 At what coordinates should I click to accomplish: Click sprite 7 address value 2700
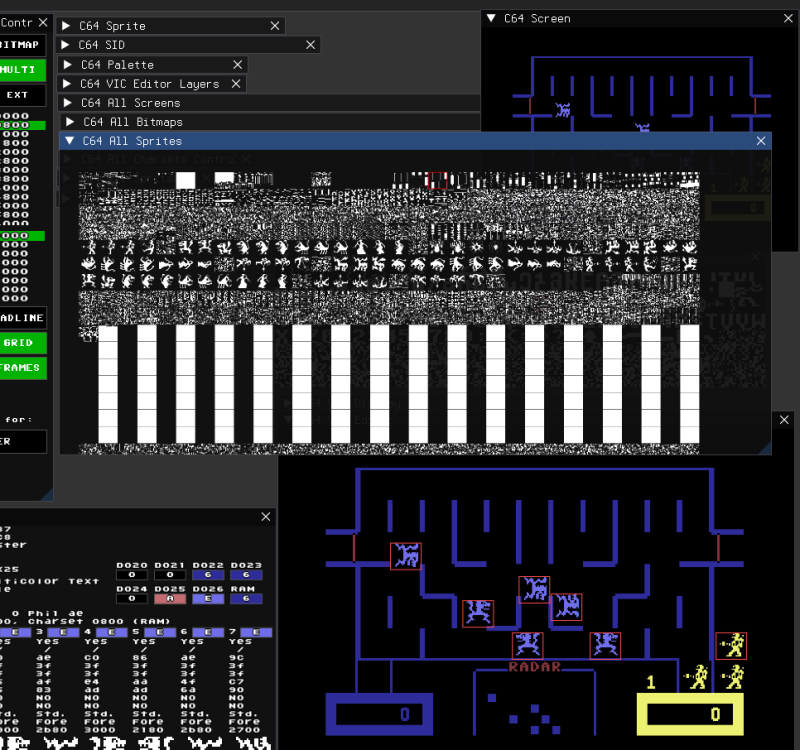(x=244, y=730)
